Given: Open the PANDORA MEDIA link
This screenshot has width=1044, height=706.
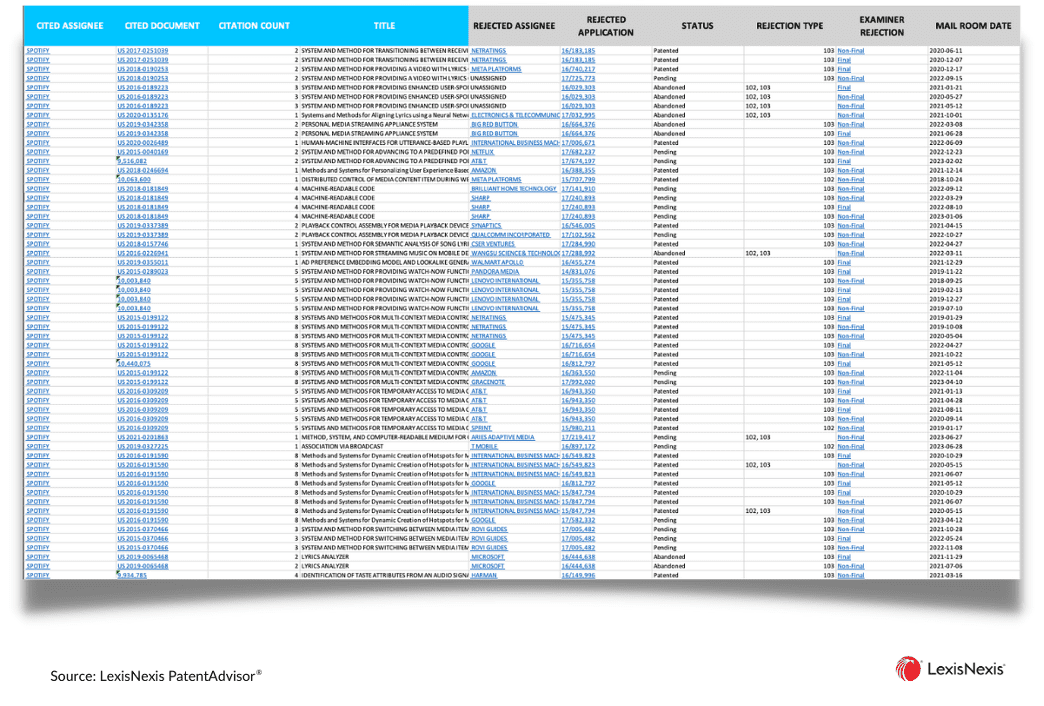Looking at the screenshot, I should click(x=495, y=272).
